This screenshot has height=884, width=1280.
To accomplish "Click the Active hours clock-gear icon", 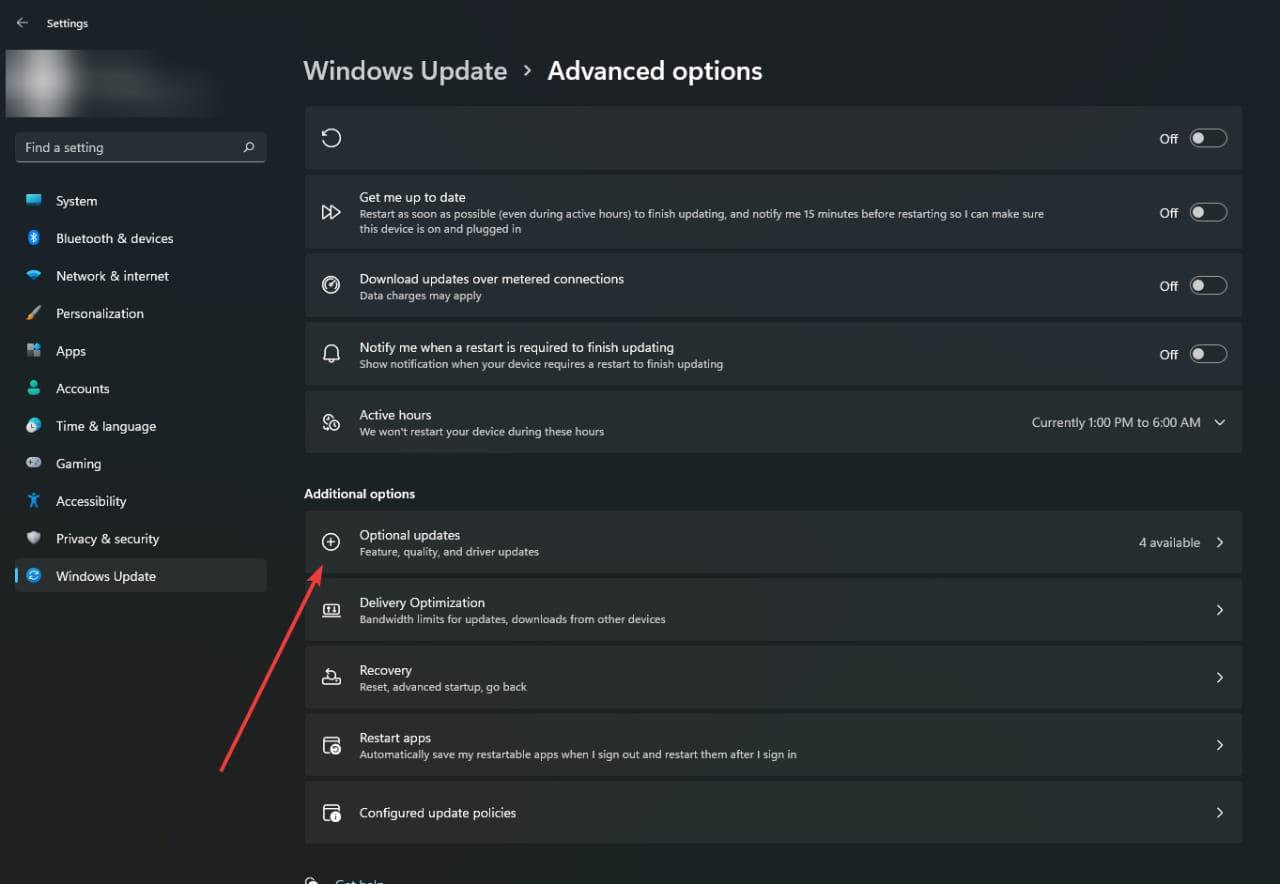I will tap(331, 422).
